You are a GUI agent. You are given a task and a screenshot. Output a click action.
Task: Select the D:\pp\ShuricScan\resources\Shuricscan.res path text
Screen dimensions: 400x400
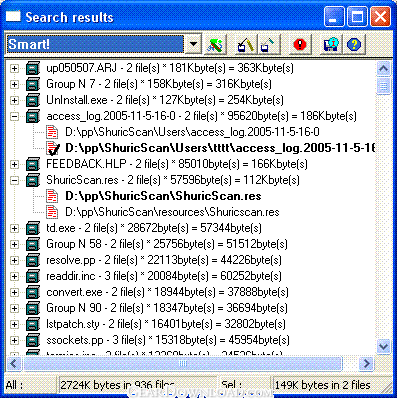[x=172, y=212]
